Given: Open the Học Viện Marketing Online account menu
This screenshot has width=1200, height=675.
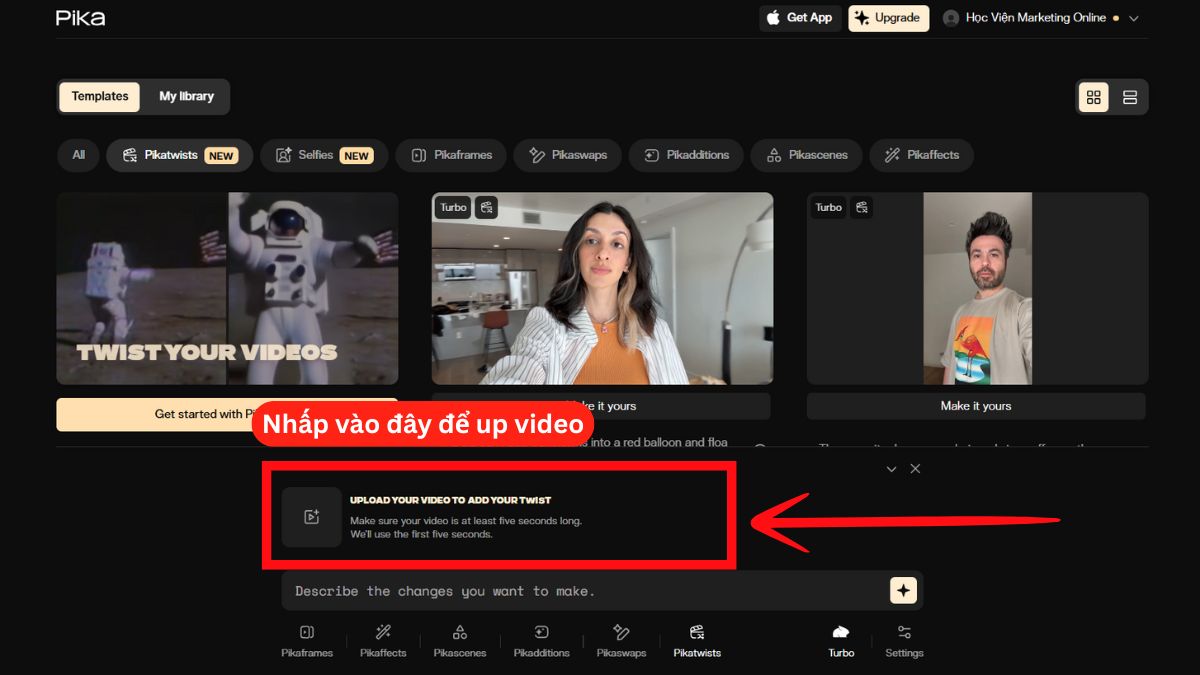Looking at the screenshot, I should 1041,18.
